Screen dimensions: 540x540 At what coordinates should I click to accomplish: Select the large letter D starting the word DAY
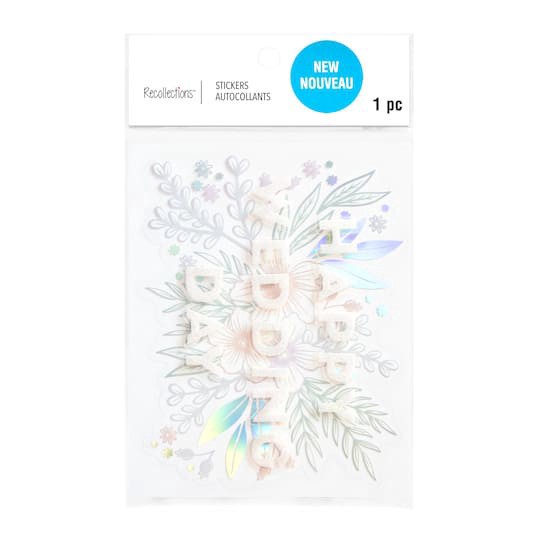pyautogui.click(x=202, y=284)
